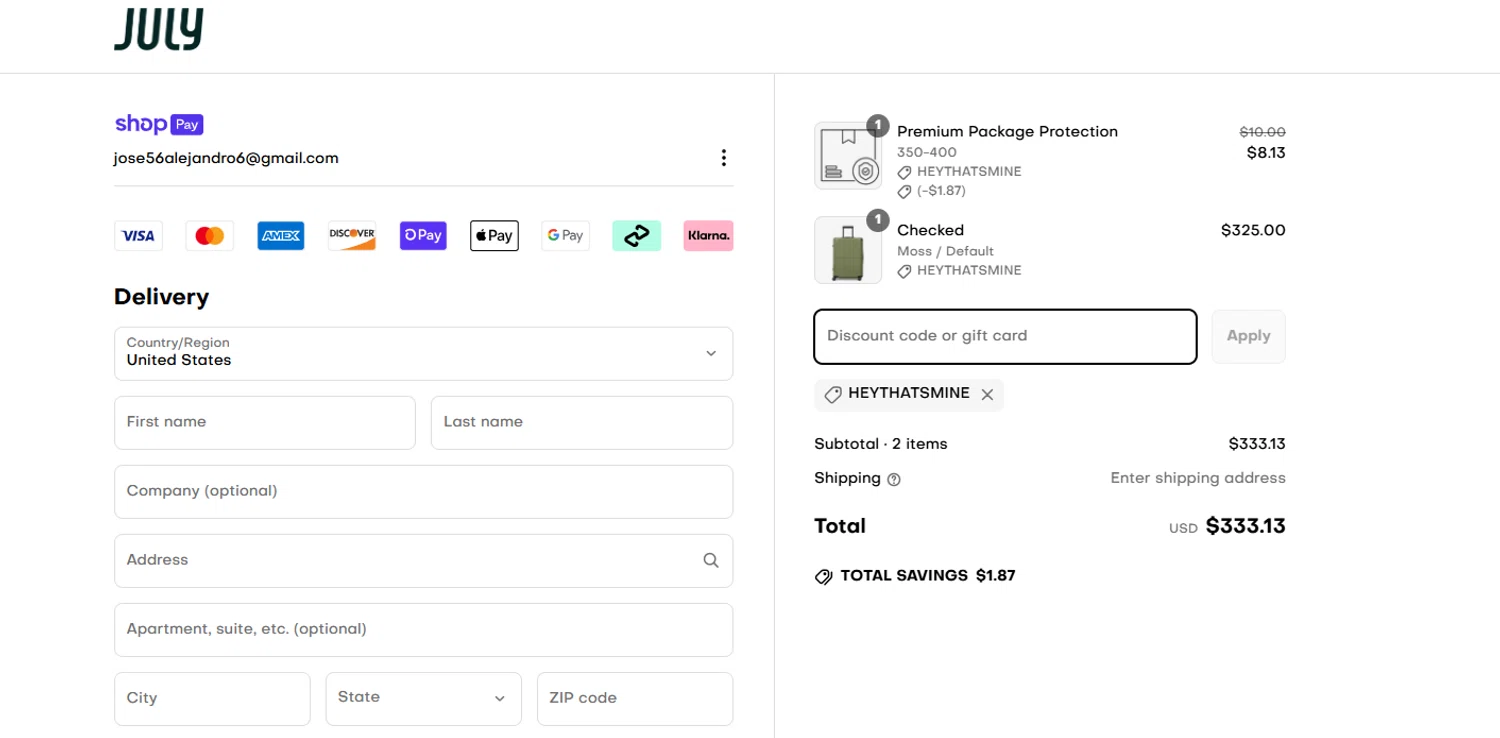This screenshot has width=1500, height=738.
Task: Click the Mastercard payment icon
Action: tap(210, 236)
